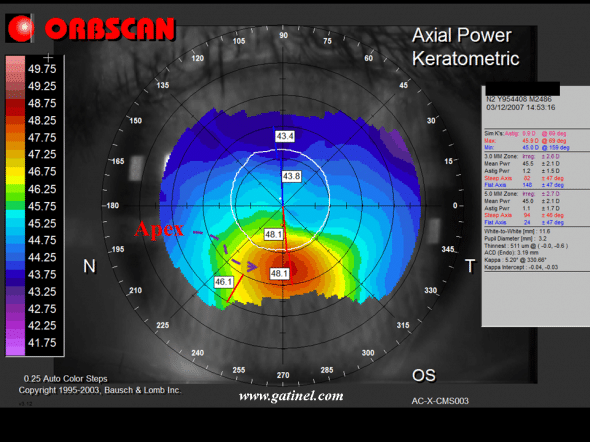Click the Bausch & Lomb copyright line
The image size is (590, 442).
[x=100, y=390]
